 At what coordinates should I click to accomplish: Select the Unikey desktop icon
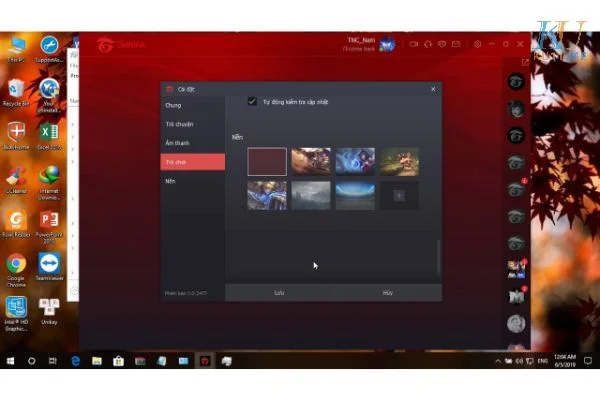point(49,311)
